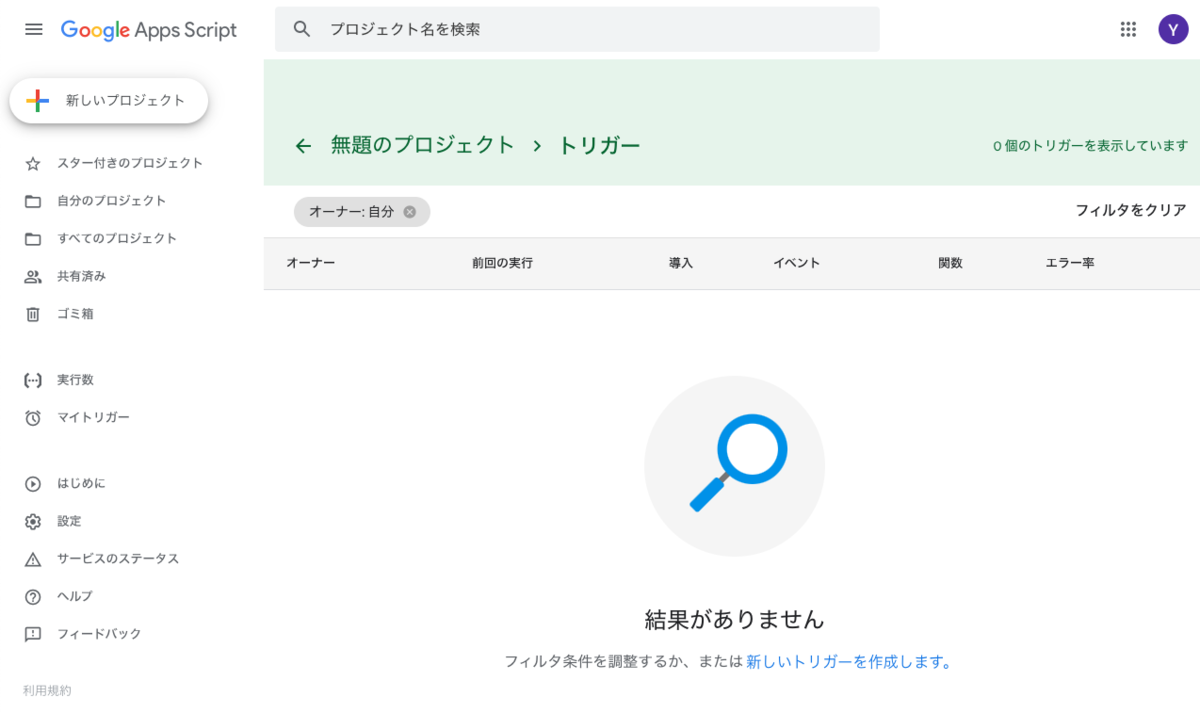Viewport: 1200px width, 713px height.
Task: Open the Feedback panel icon
Action: click(31, 633)
